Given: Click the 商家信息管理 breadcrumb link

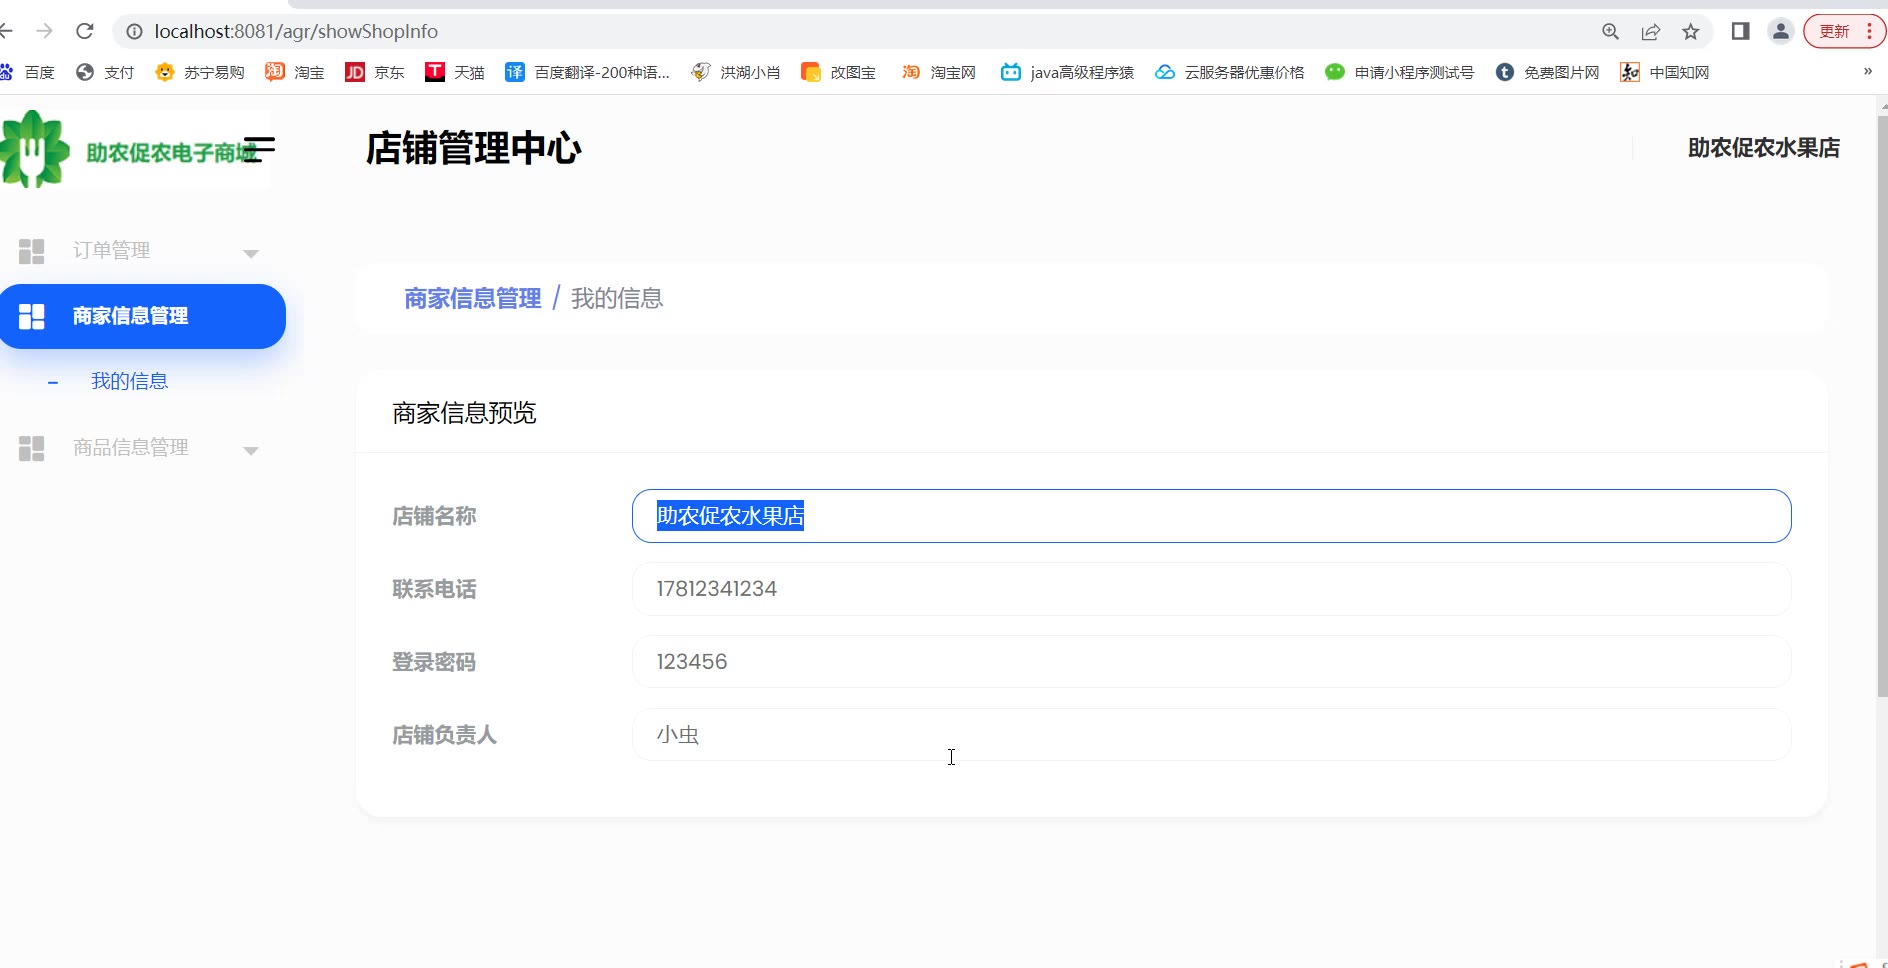Looking at the screenshot, I should [472, 298].
